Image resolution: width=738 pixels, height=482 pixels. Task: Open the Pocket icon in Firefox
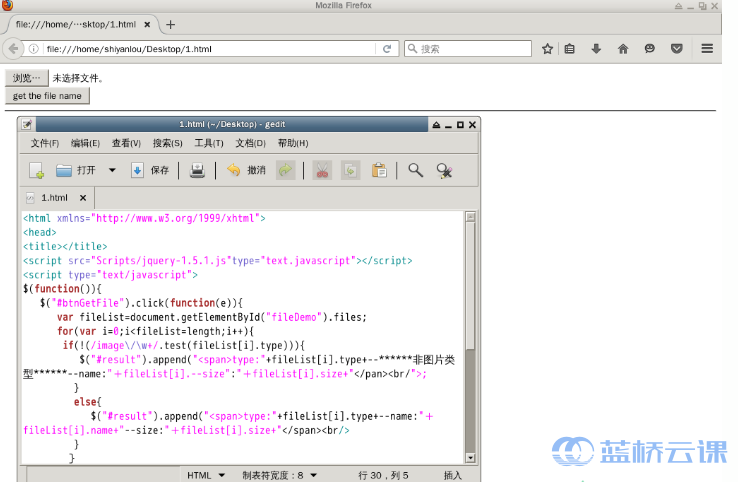pos(677,48)
